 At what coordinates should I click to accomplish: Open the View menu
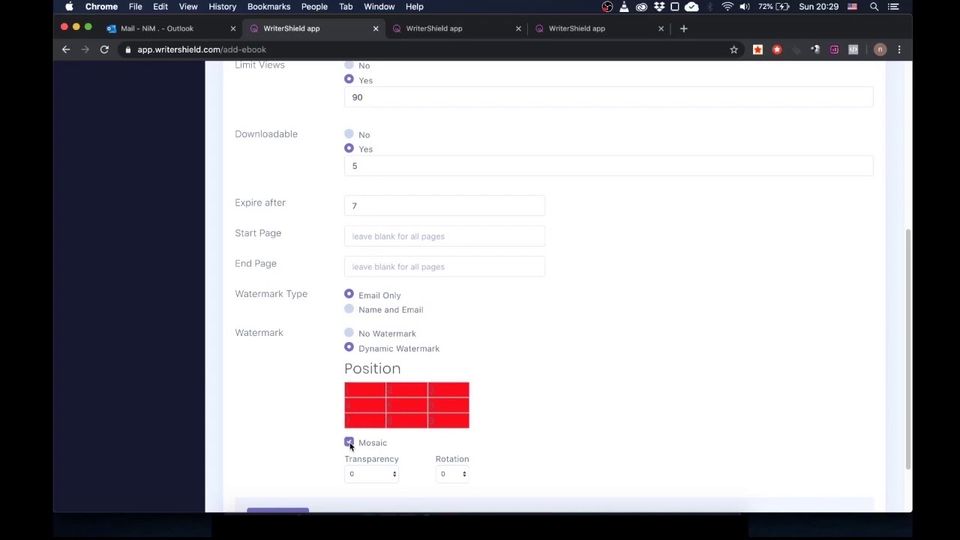click(188, 7)
